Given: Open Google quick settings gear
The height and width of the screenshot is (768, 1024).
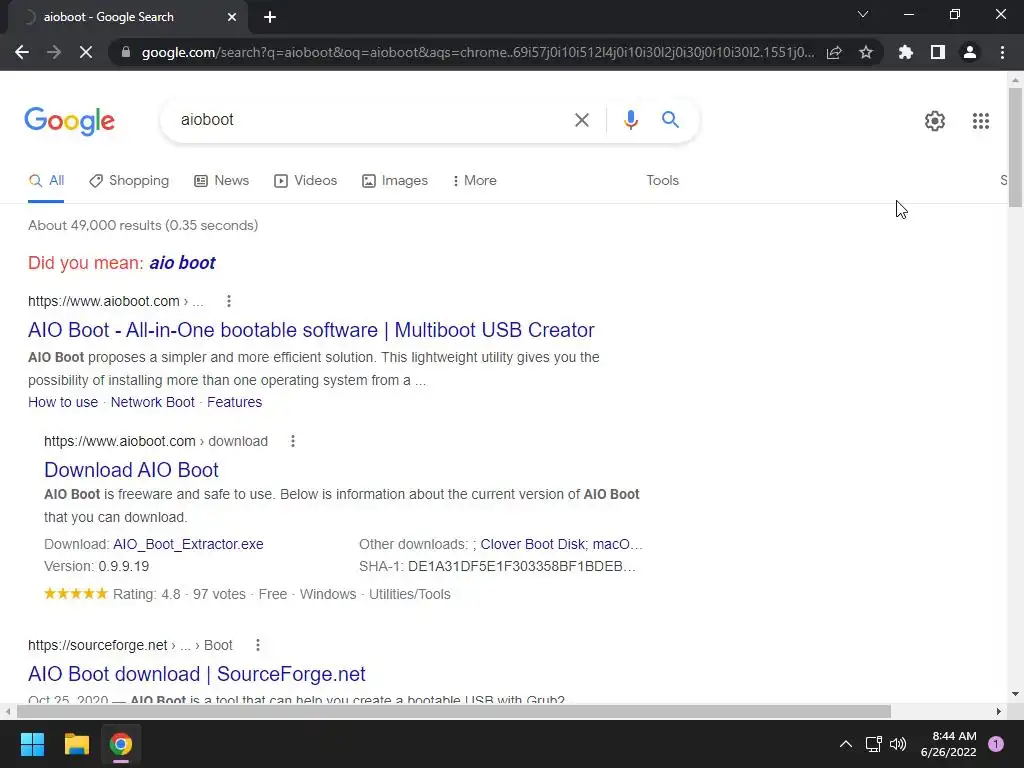Looking at the screenshot, I should click(x=935, y=121).
